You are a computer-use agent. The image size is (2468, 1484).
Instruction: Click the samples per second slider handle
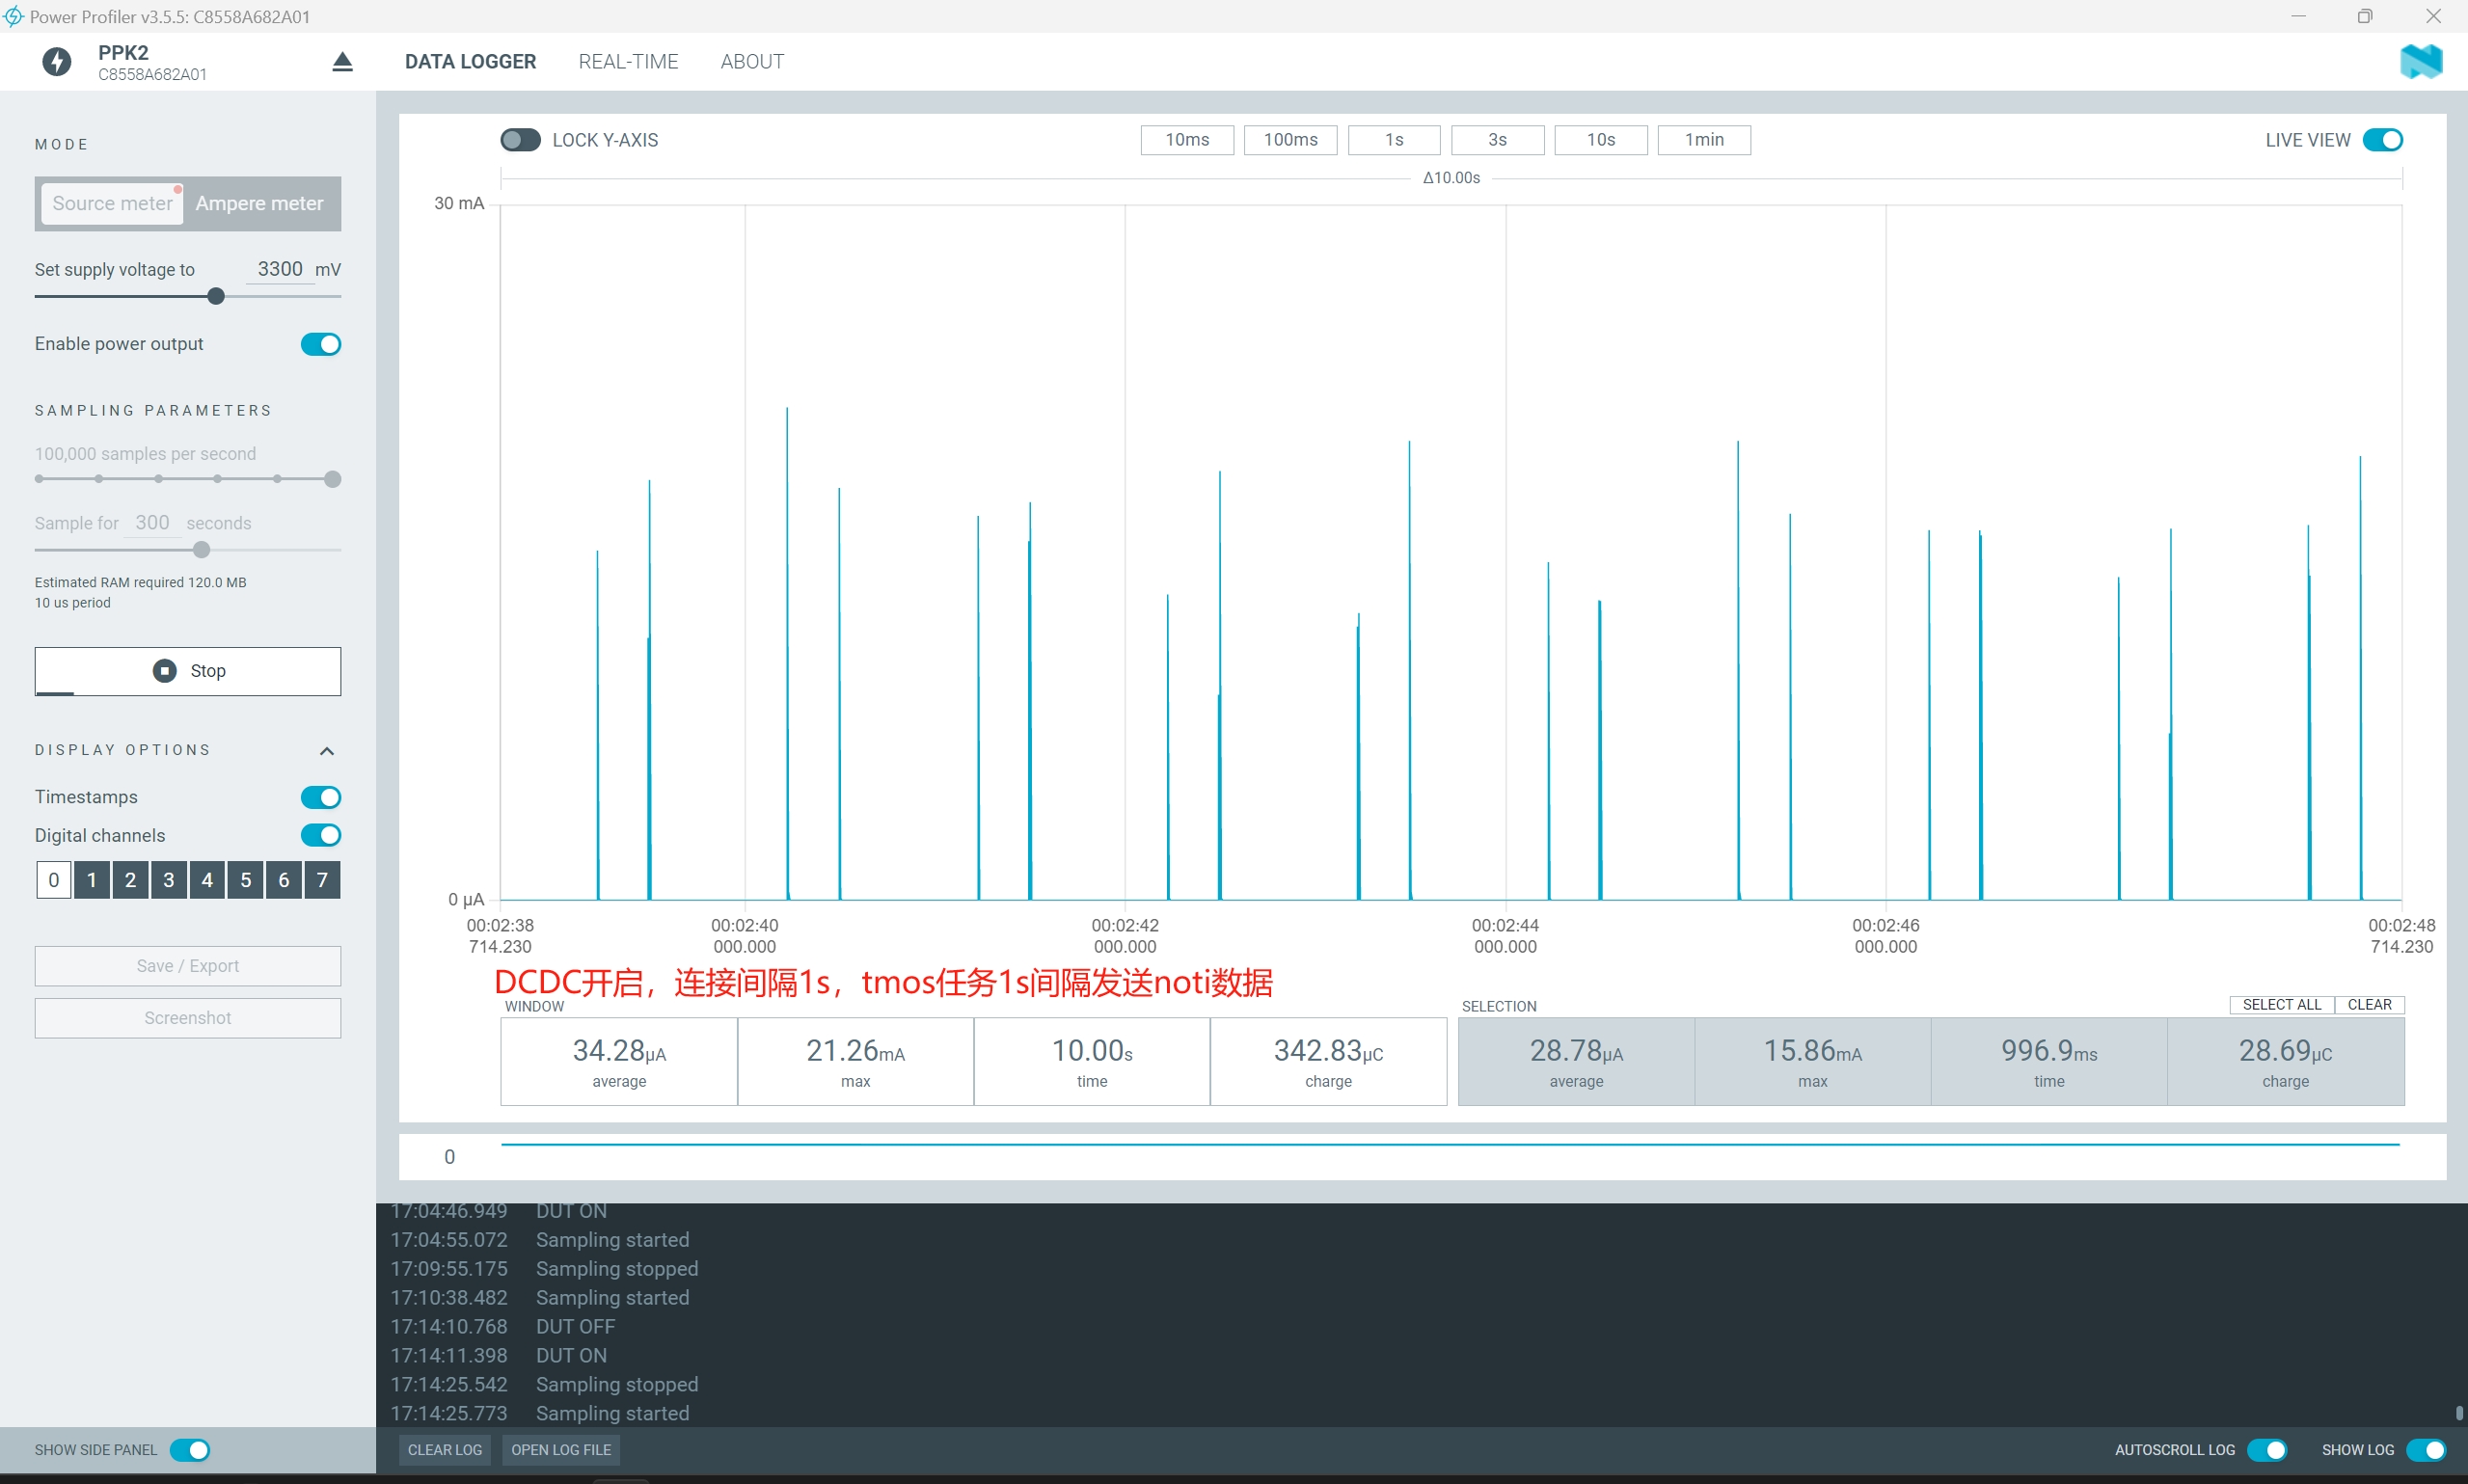pos(333,479)
